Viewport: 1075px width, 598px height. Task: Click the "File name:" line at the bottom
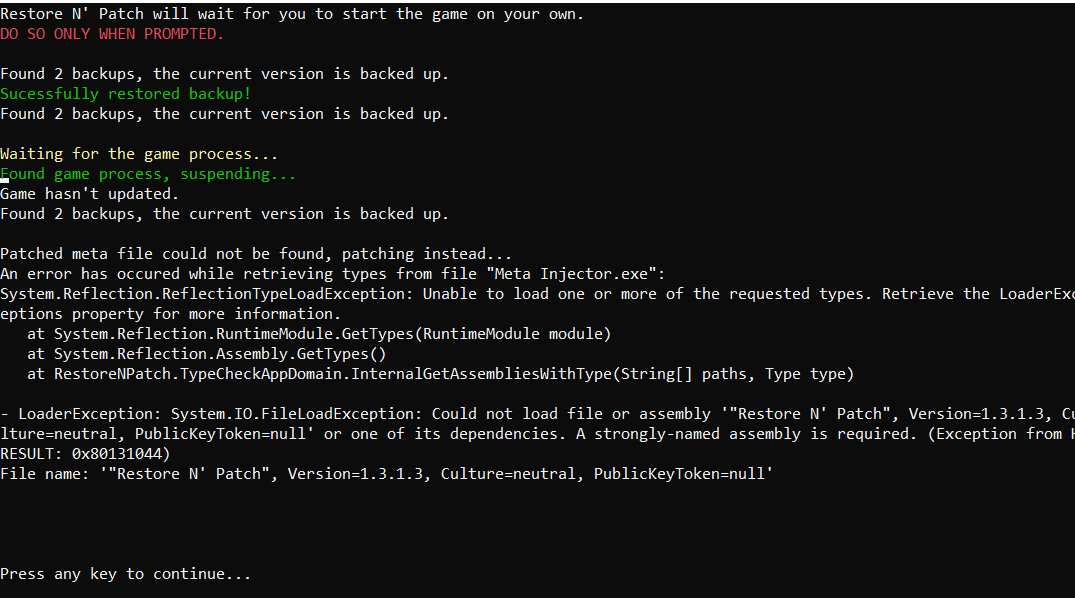pos(386,474)
